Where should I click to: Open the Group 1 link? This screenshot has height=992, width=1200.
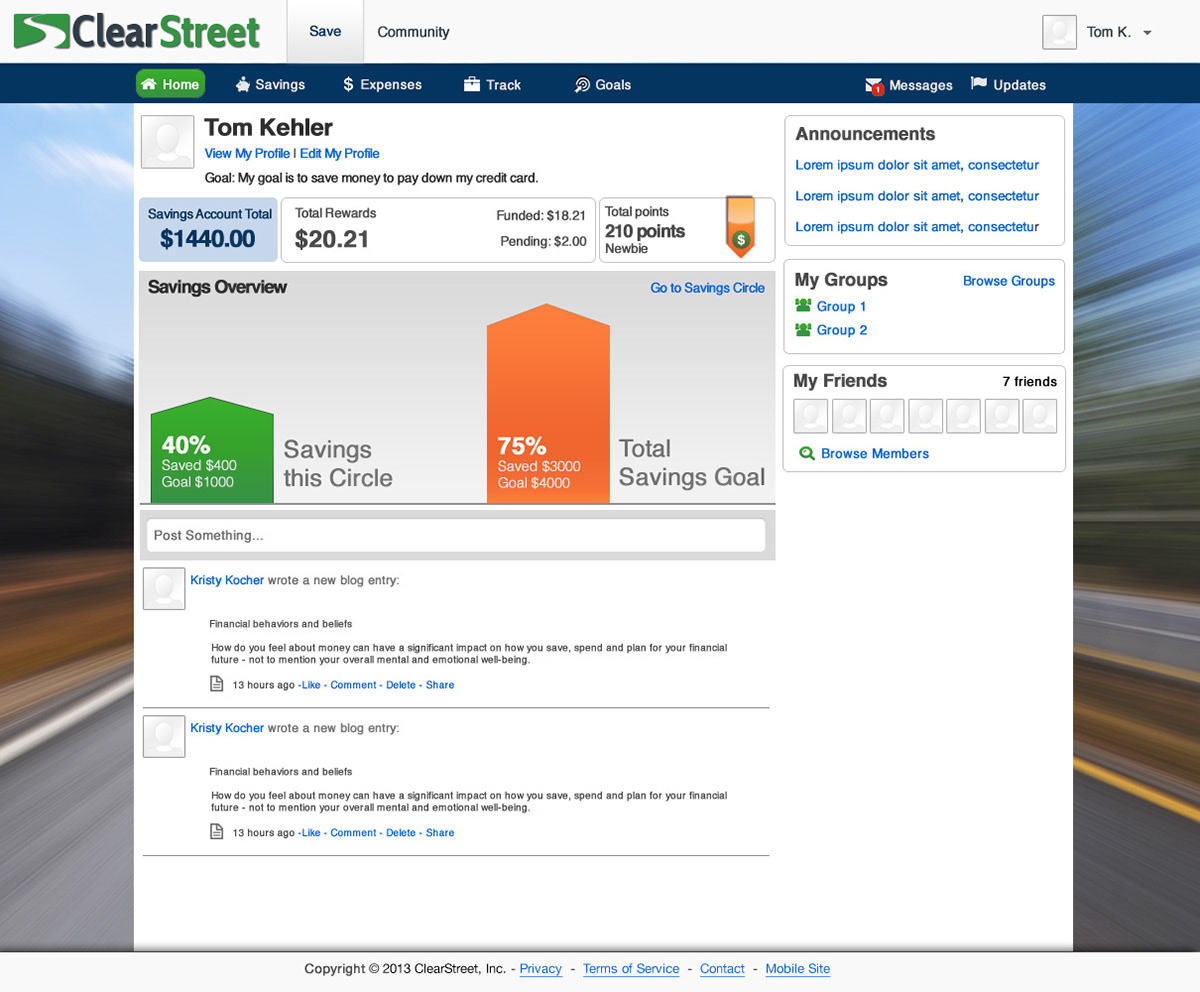click(x=842, y=306)
